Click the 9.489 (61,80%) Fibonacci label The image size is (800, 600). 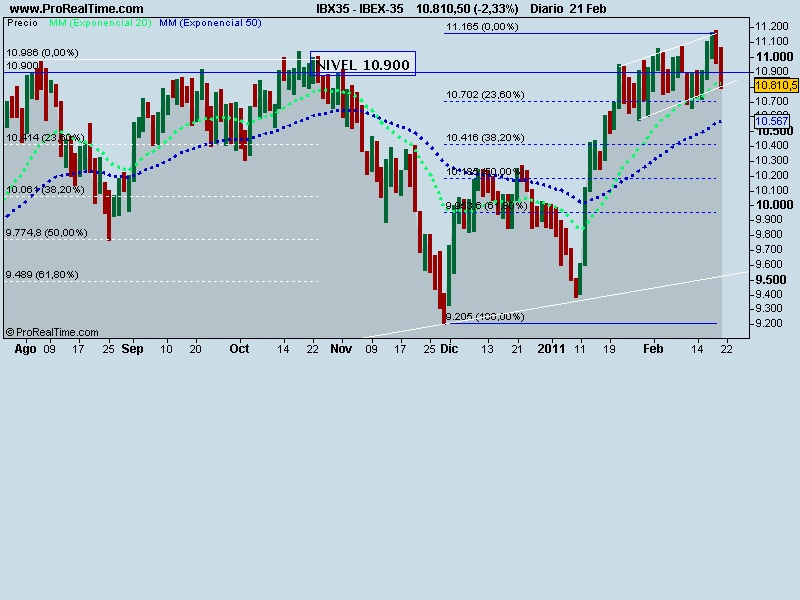click(x=42, y=275)
